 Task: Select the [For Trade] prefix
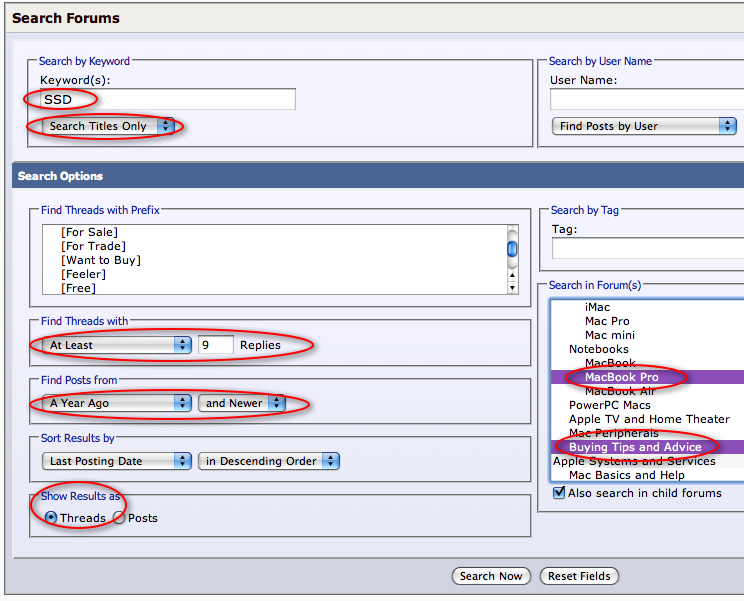tap(93, 246)
